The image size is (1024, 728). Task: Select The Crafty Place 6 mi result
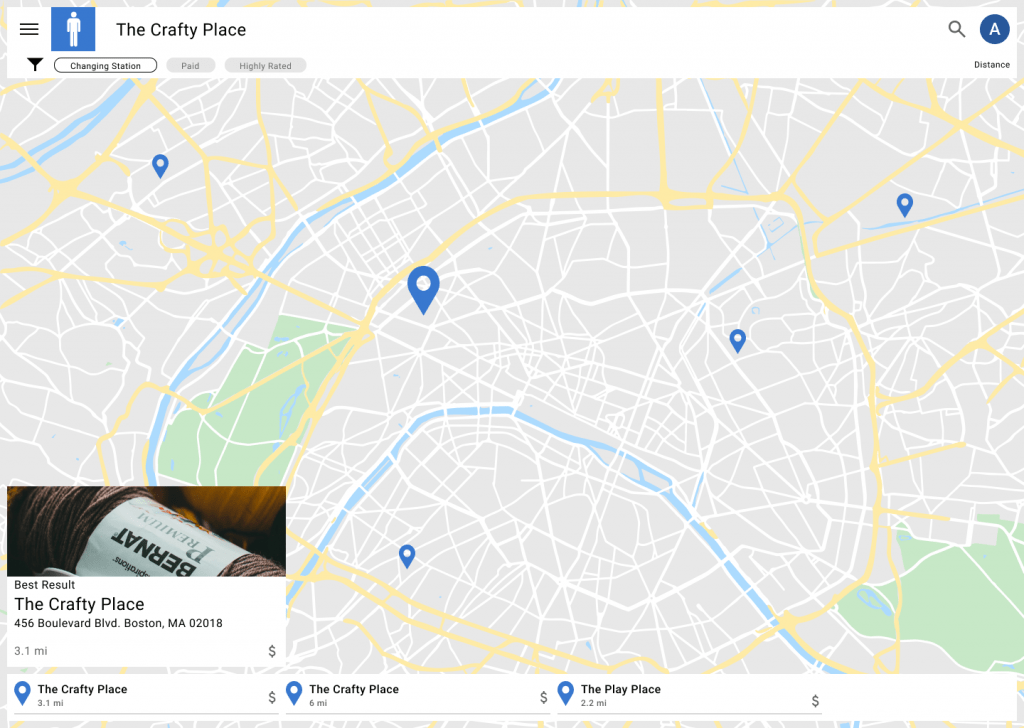[414, 695]
